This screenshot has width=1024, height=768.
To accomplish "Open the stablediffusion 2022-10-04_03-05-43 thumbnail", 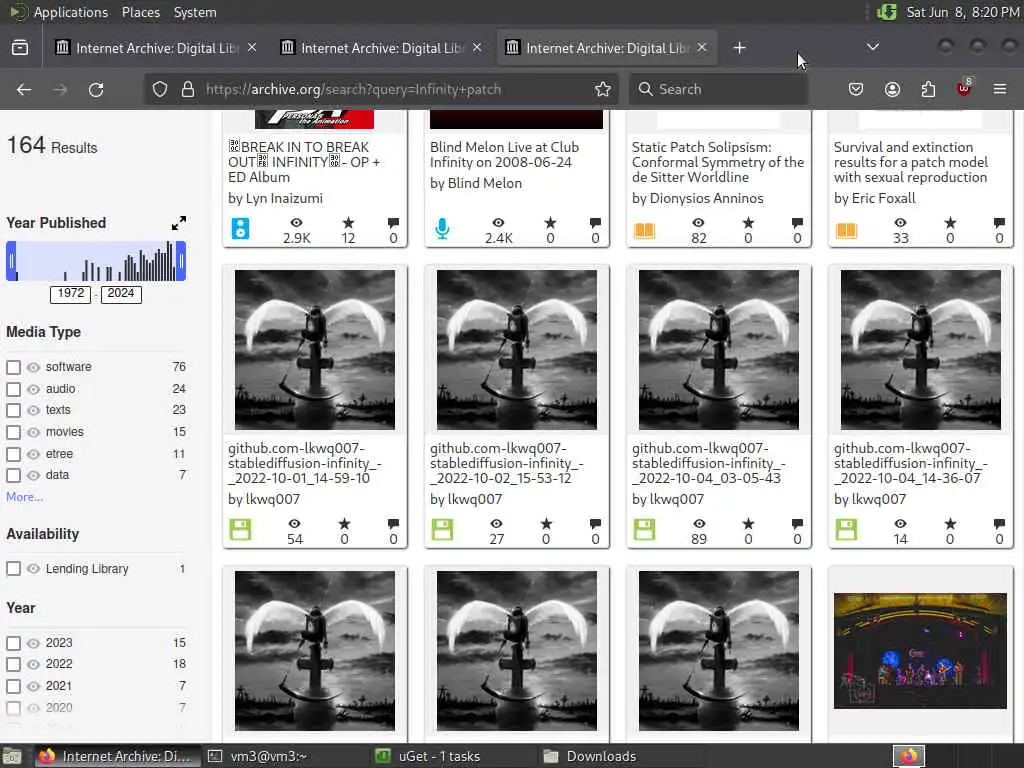I will click(718, 350).
